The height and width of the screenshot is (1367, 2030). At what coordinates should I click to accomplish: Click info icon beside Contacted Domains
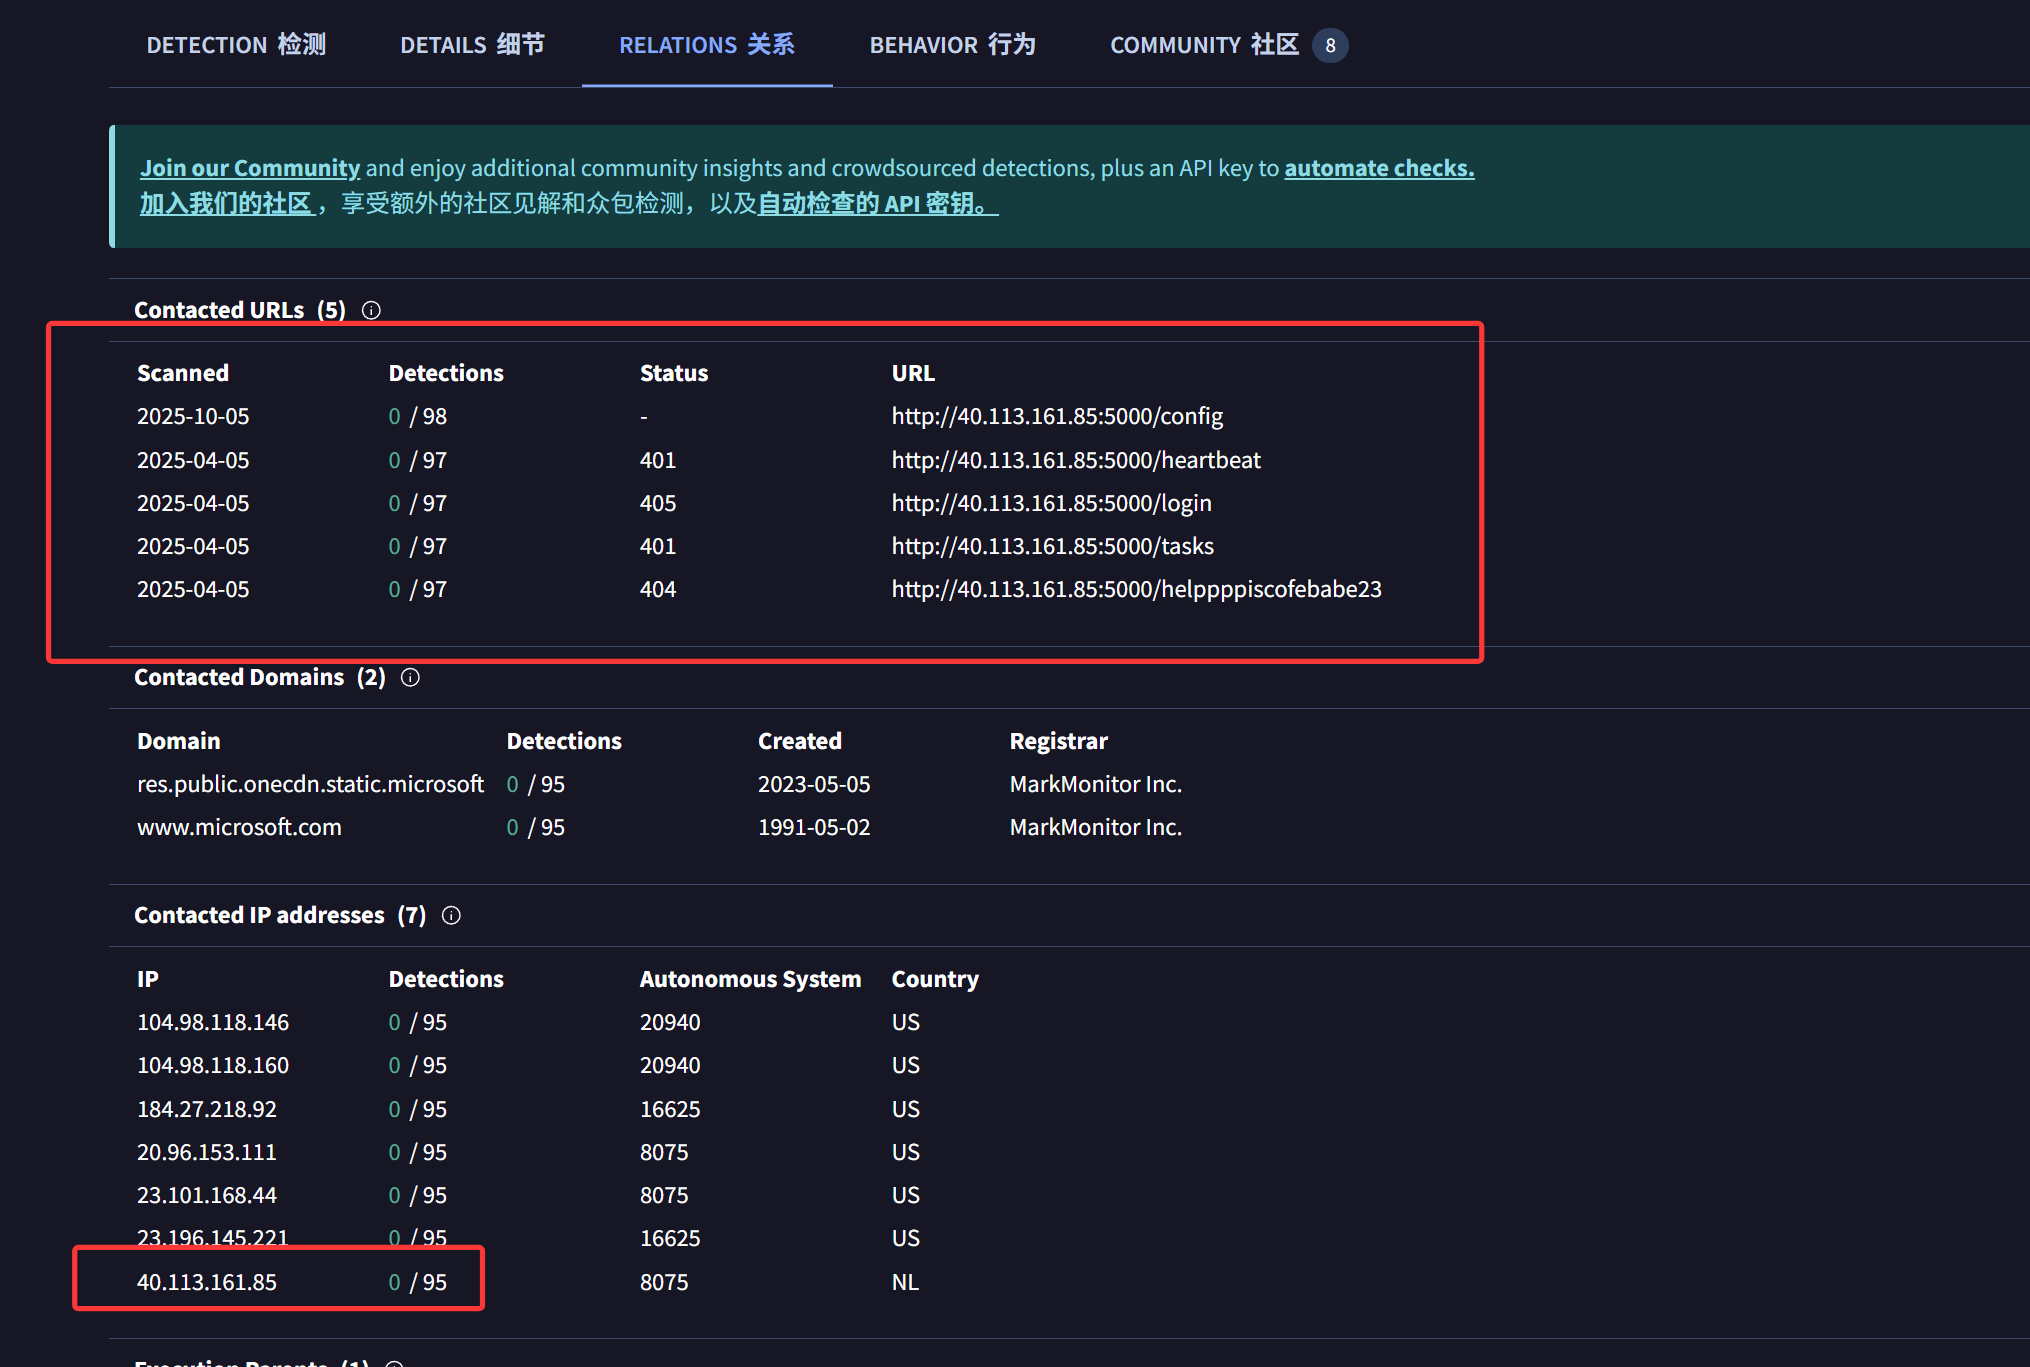[410, 677]
